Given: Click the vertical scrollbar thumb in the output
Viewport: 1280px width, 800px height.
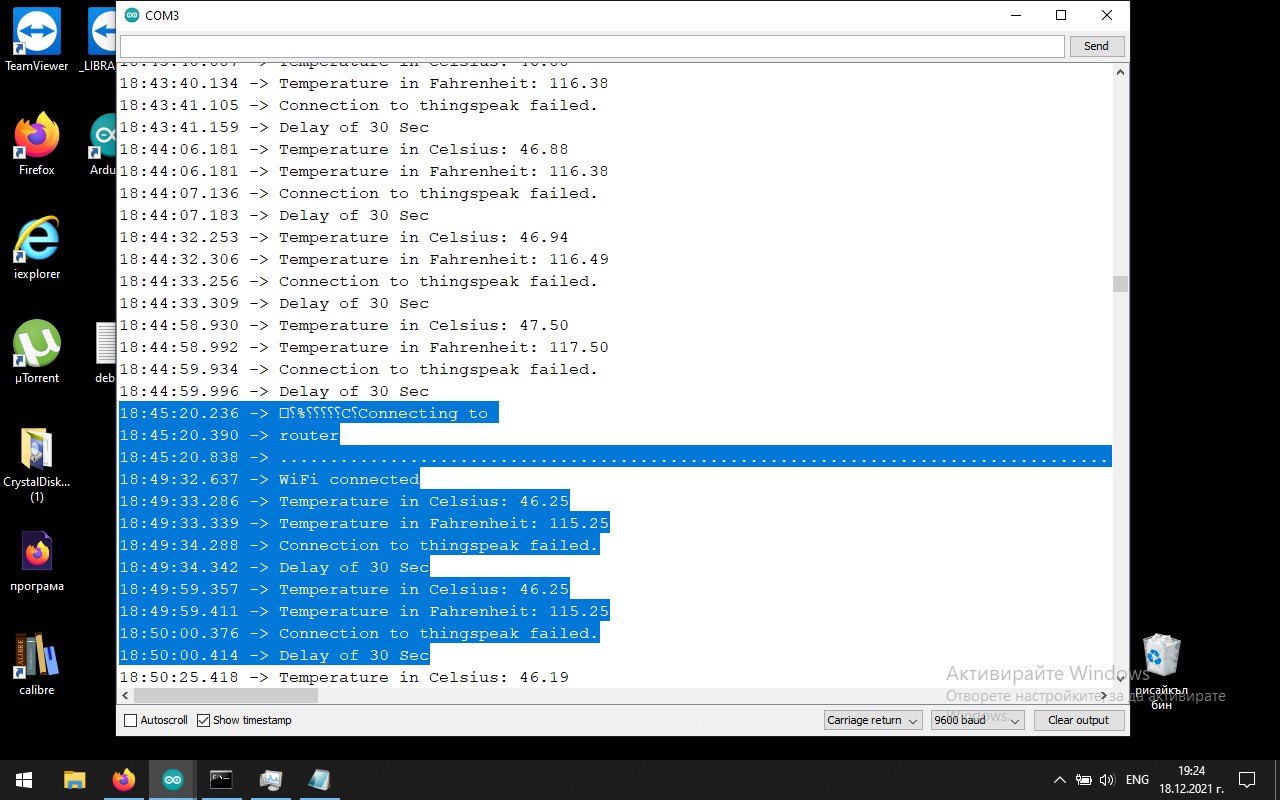Looking at the screenshot, I should (1120, 284).
